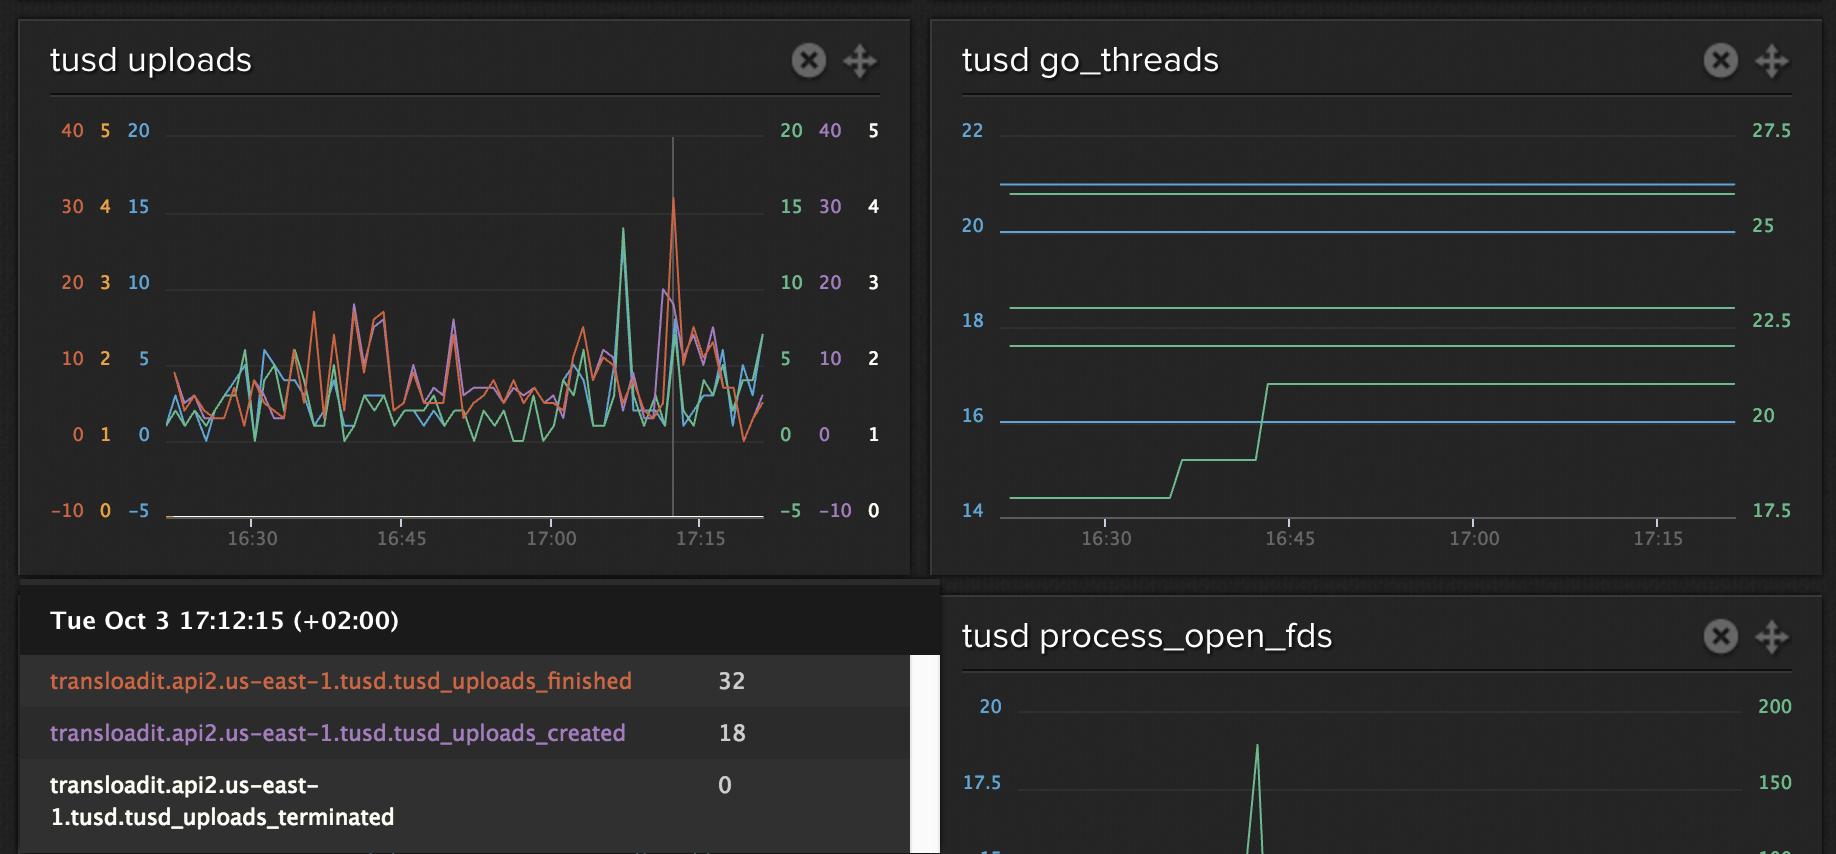
Task: Click the tusd process_open_fds heading
Action: tap(1146, 637)
